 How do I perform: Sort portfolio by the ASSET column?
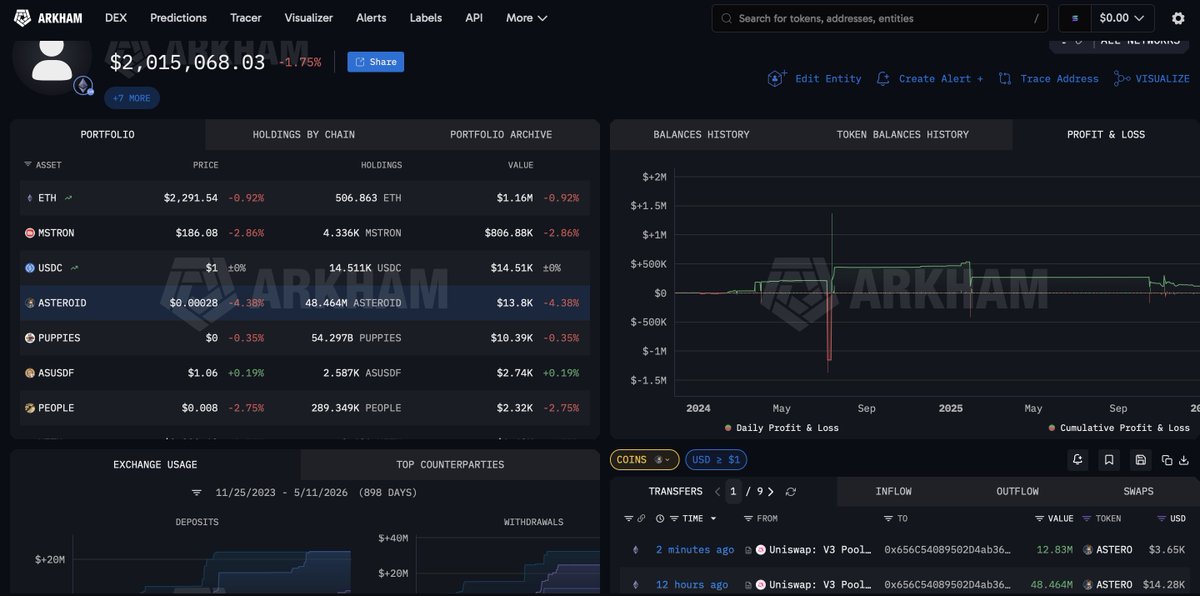coord(42,165)
